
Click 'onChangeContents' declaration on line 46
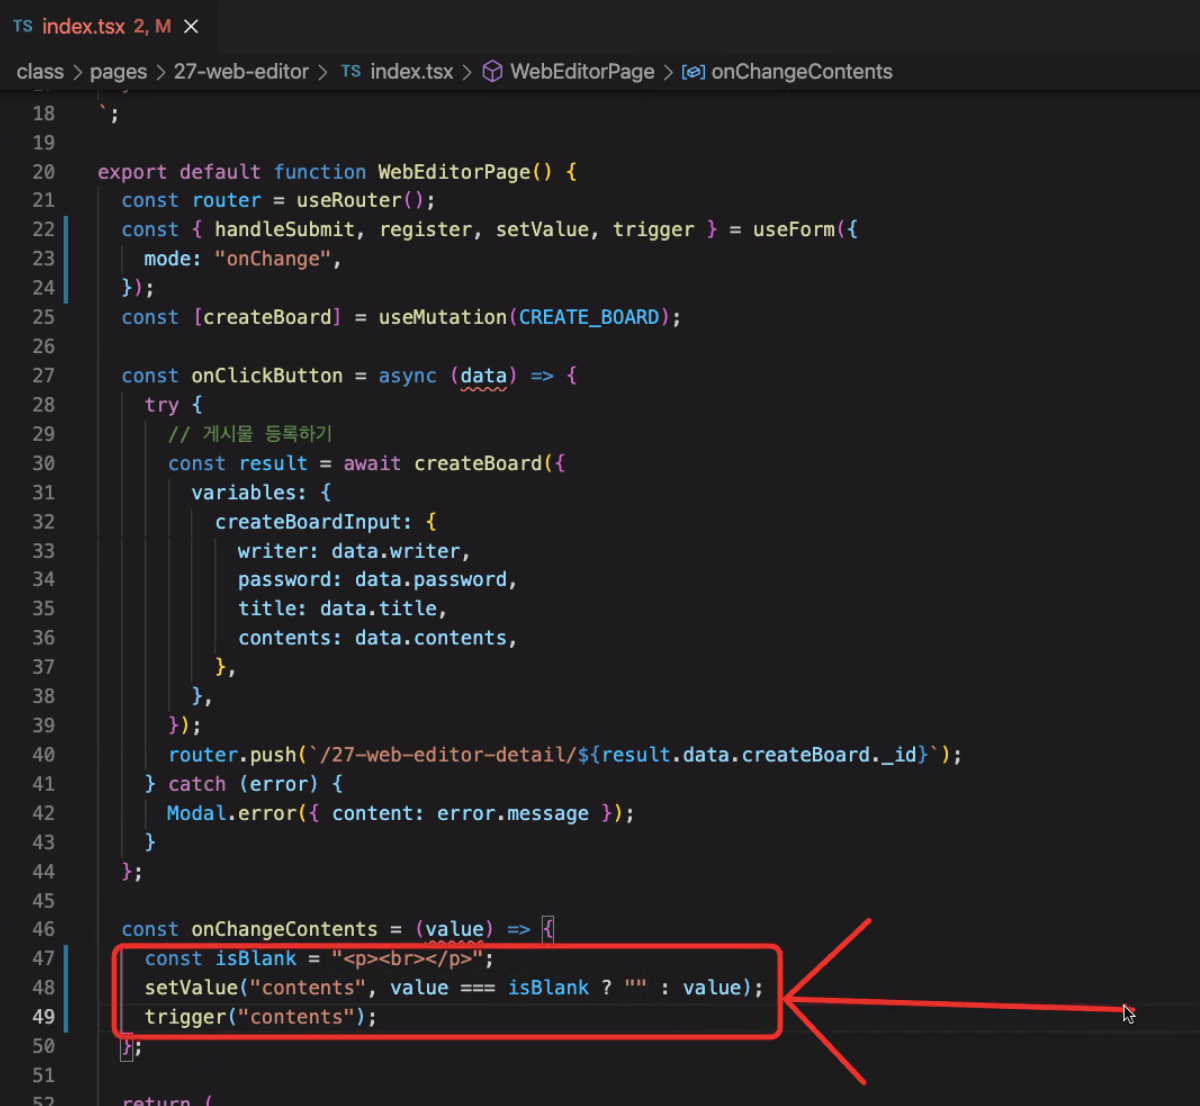coord(285,929)
